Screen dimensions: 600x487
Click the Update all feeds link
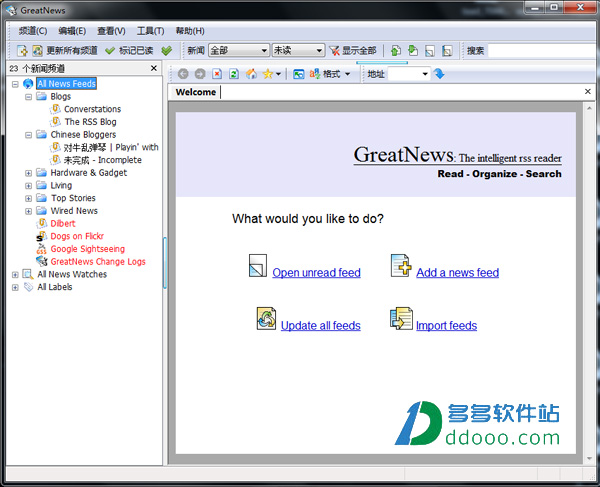(321, 326)
